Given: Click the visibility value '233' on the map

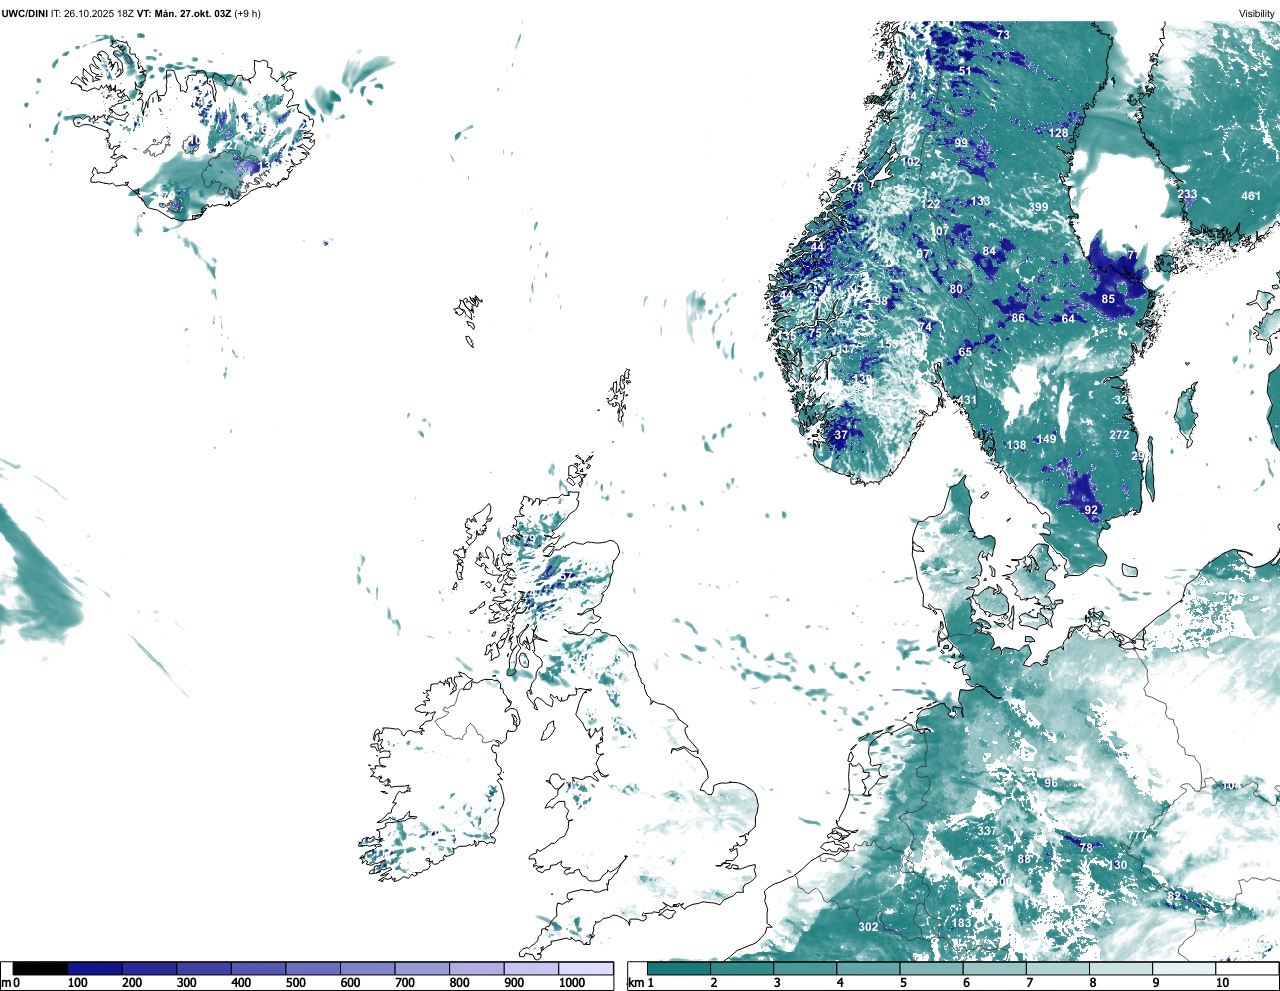Looking at the screenshot, I should tap(1187, 195).
